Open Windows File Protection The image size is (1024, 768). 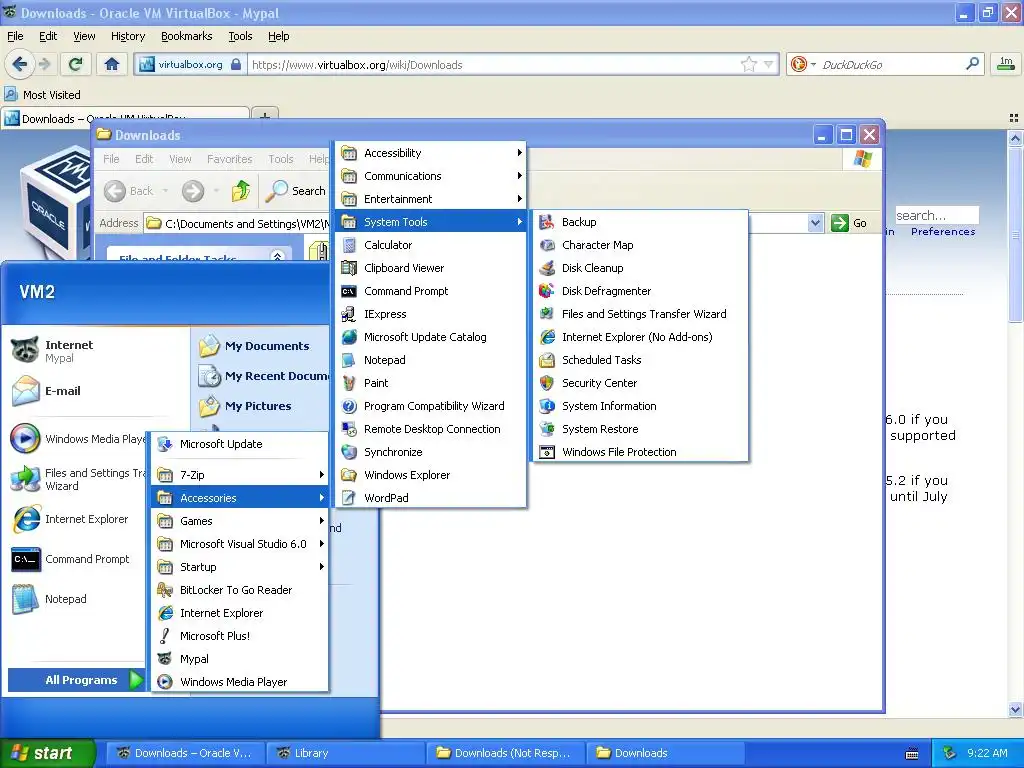tap(640, 452)
